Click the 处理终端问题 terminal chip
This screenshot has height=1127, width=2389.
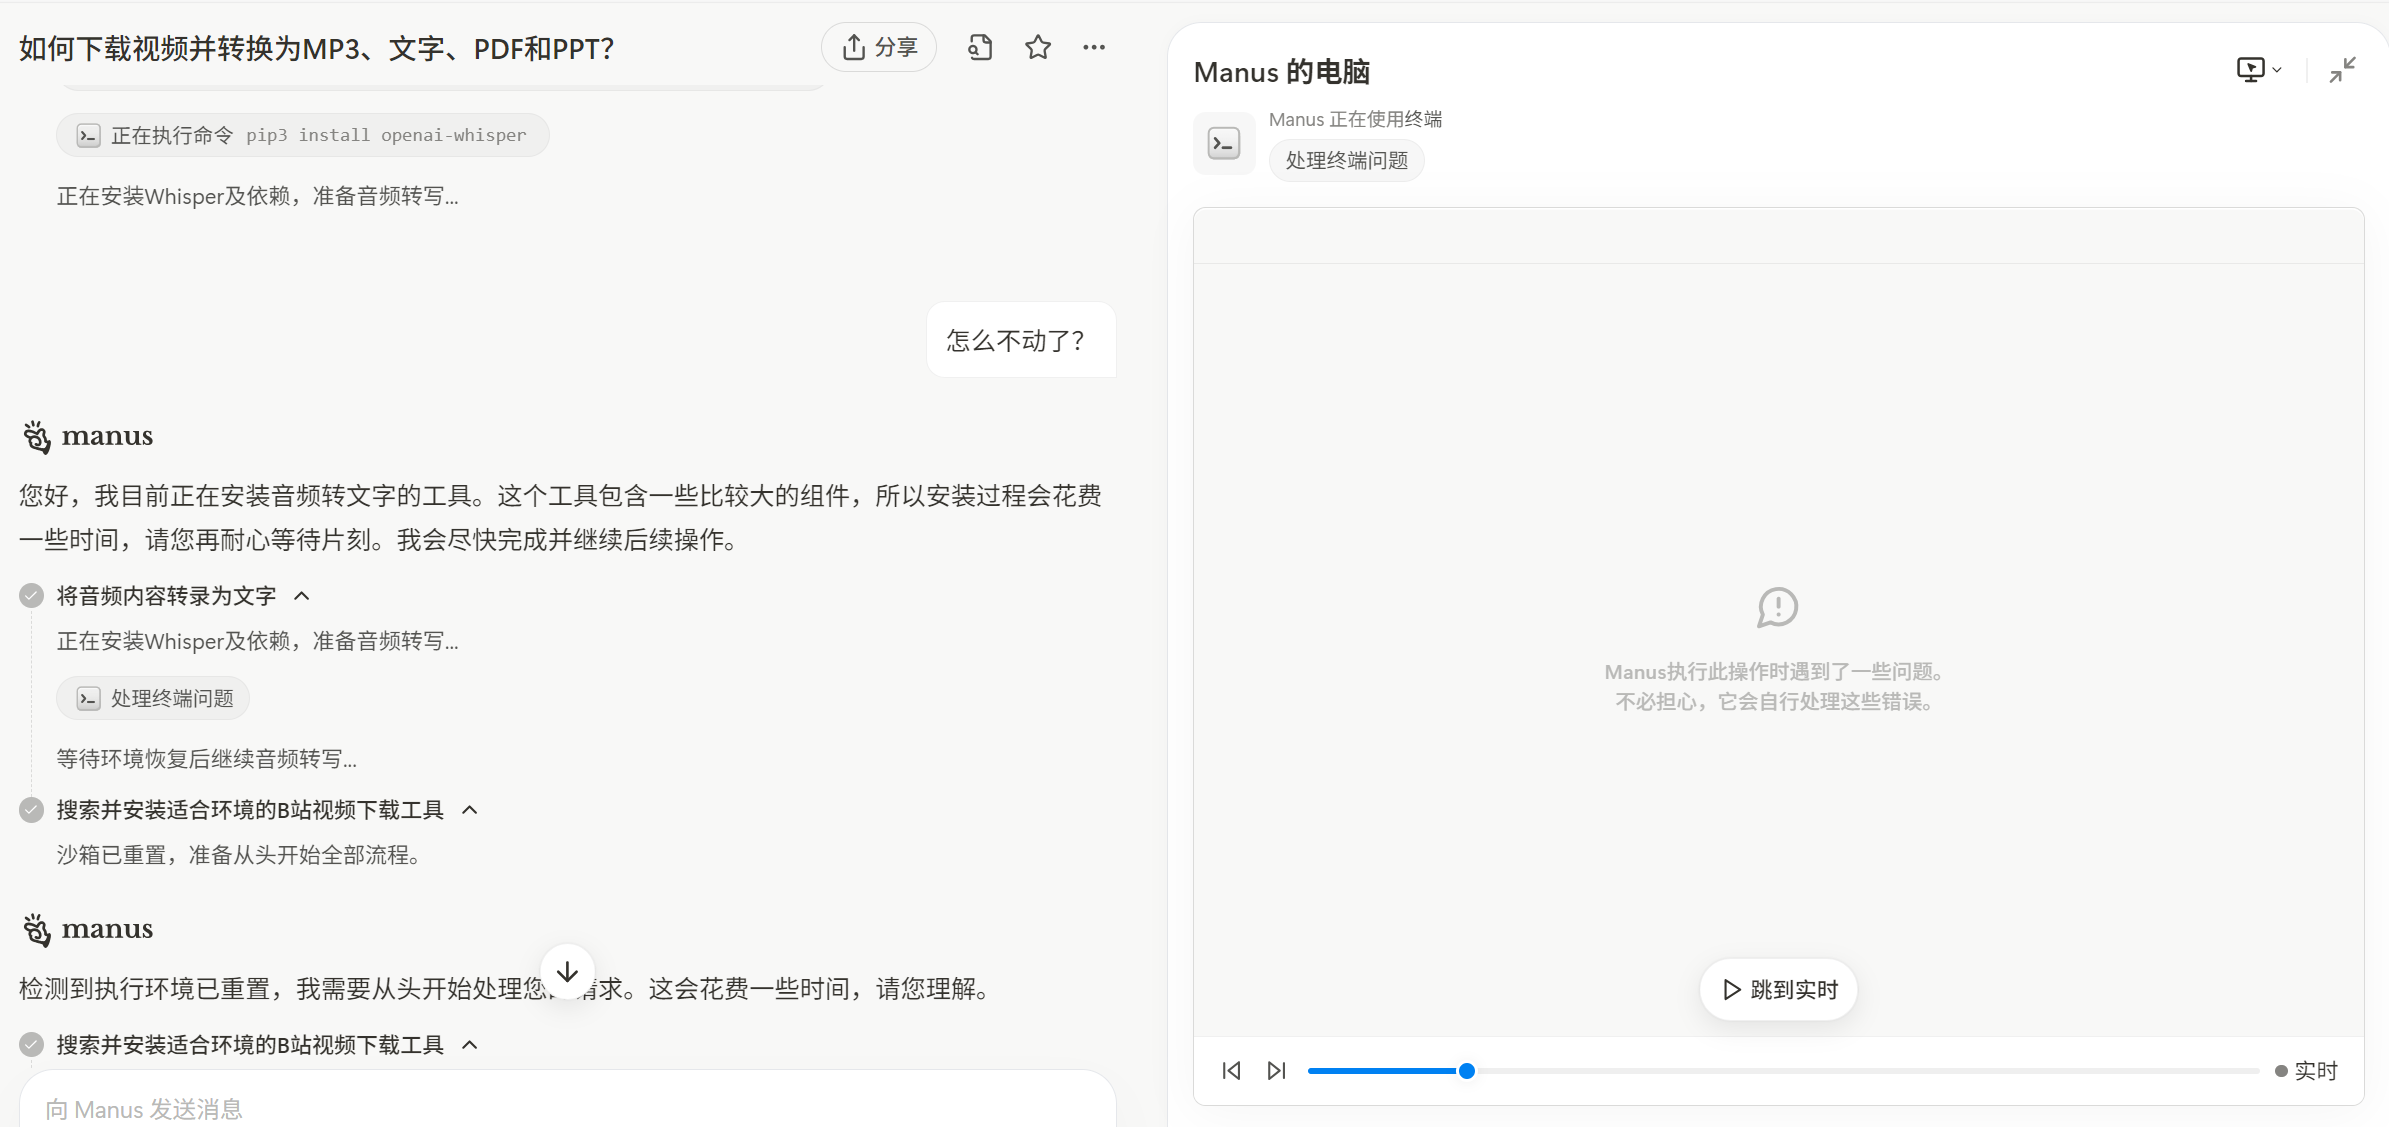click(153, 698)
